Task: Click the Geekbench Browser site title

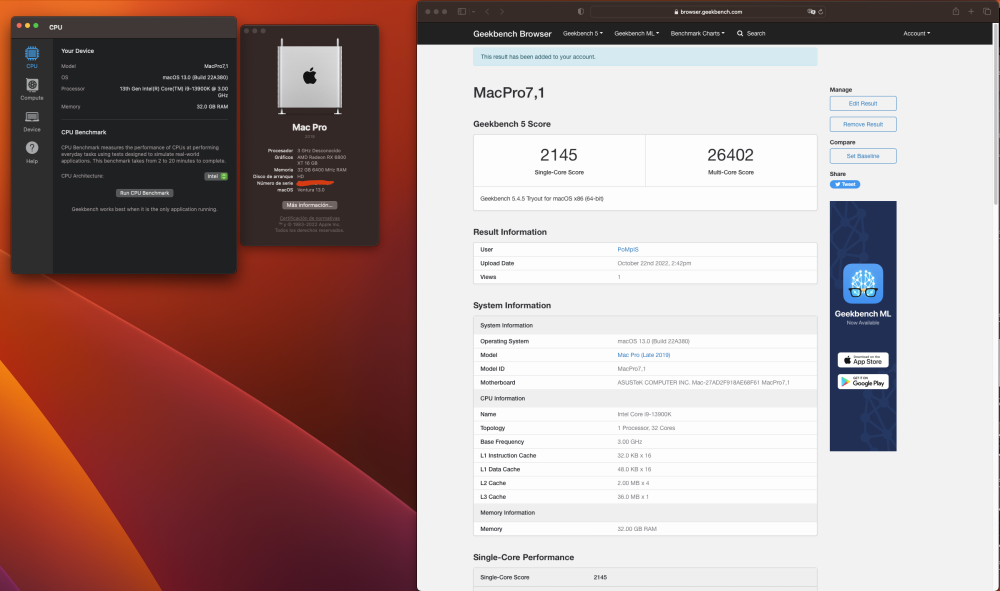Action: tap(512, 34)
